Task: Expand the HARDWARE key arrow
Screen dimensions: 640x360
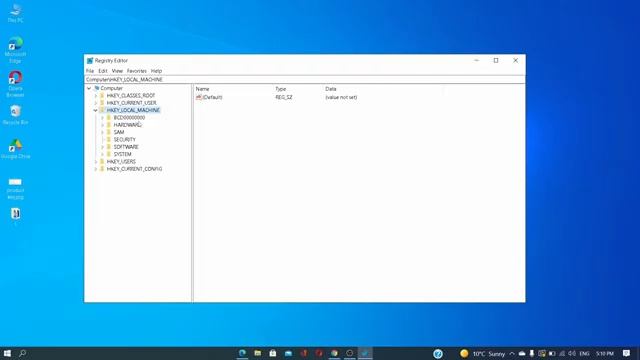Action: 102,125
